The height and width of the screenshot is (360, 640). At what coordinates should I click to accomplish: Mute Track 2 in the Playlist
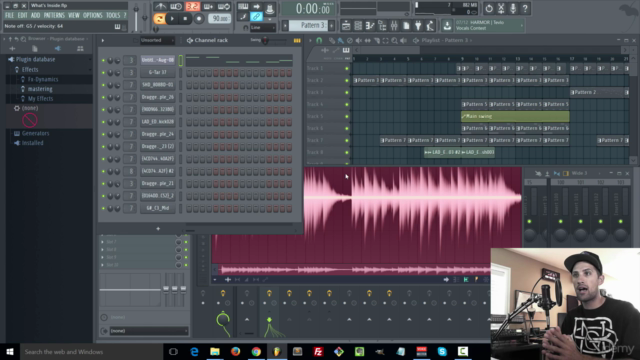(x=347, y=80)
